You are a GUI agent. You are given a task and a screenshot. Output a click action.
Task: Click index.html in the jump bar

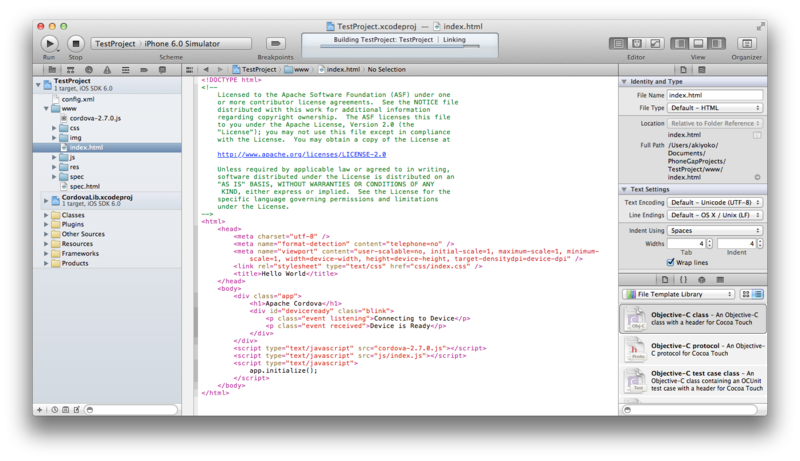339,69
